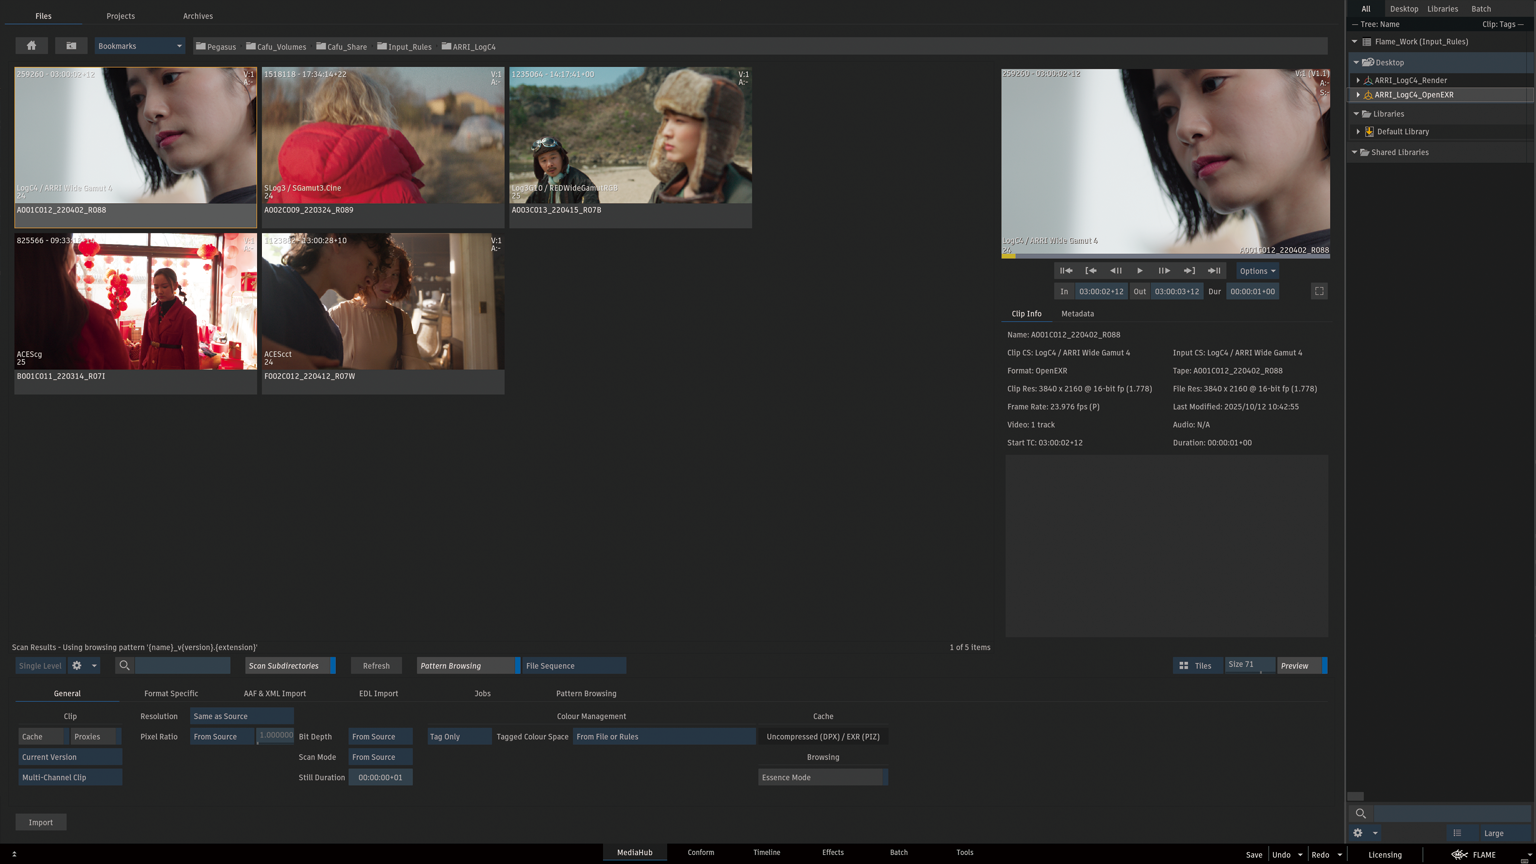
Task: Click the full-screen preview icon
Action: pos(1319,292)
